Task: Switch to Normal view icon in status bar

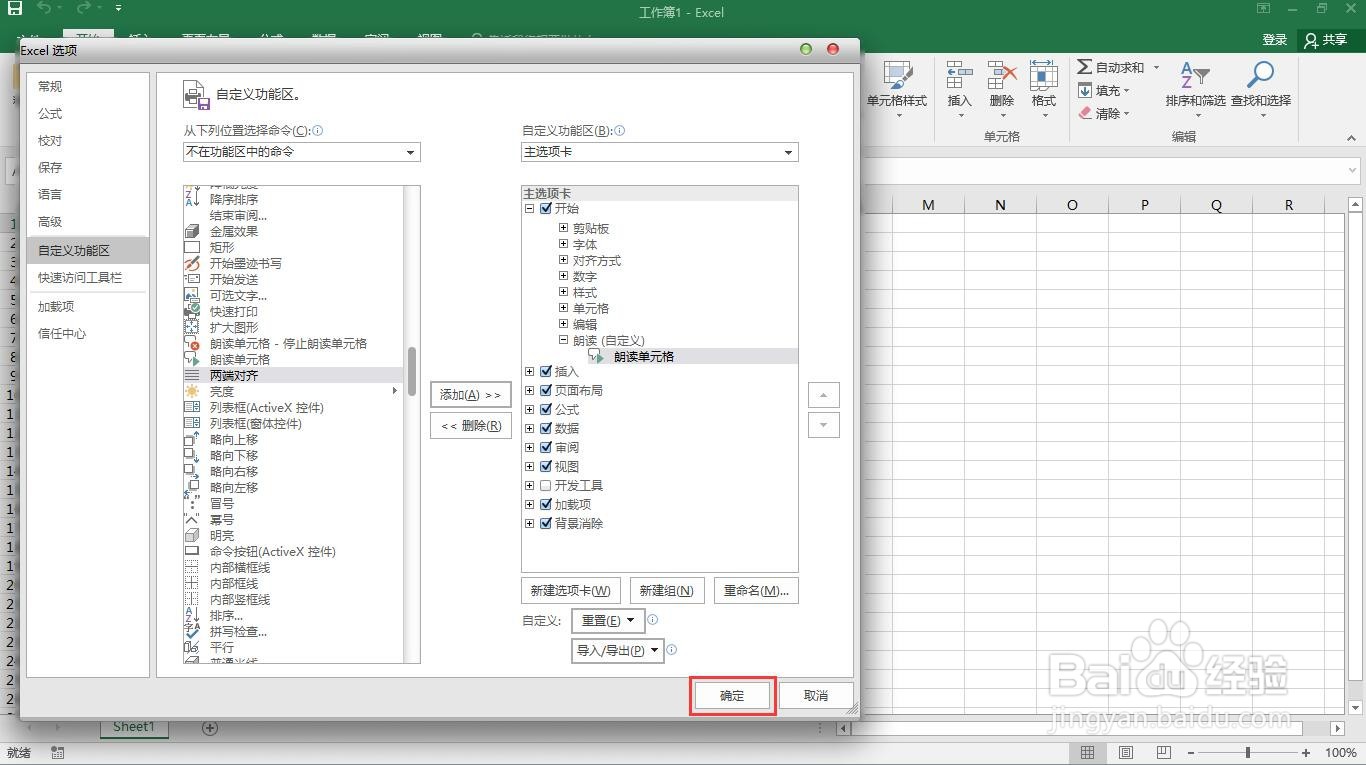Action: [x=1087, y=752]
